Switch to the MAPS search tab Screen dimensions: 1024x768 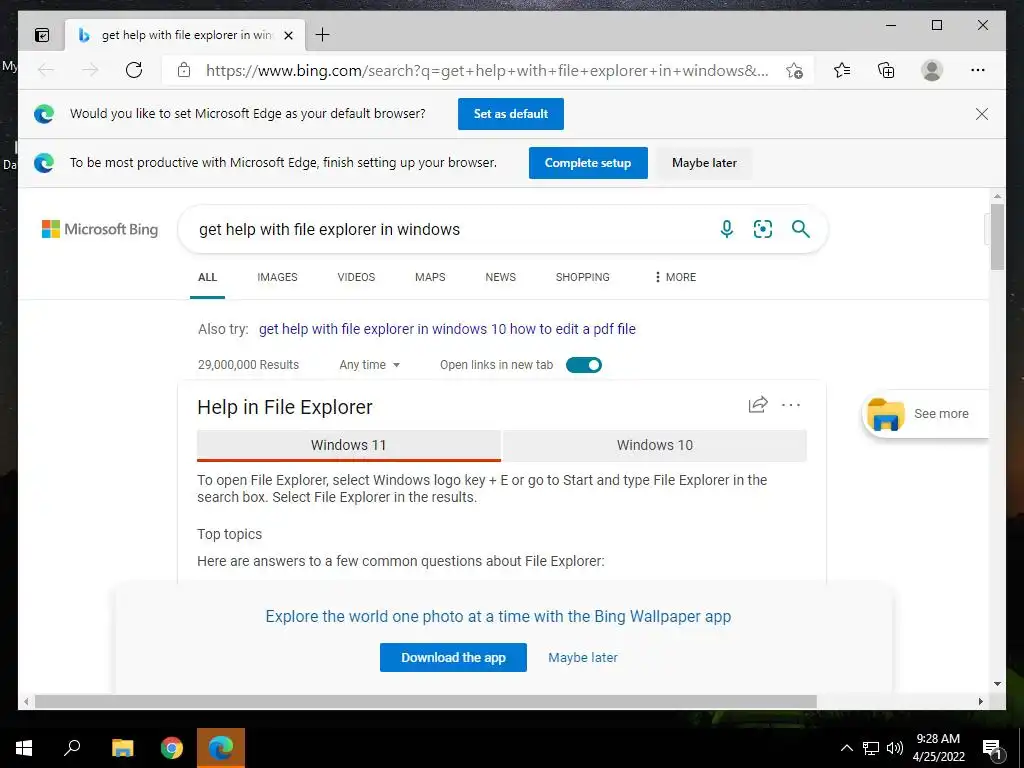430,277
